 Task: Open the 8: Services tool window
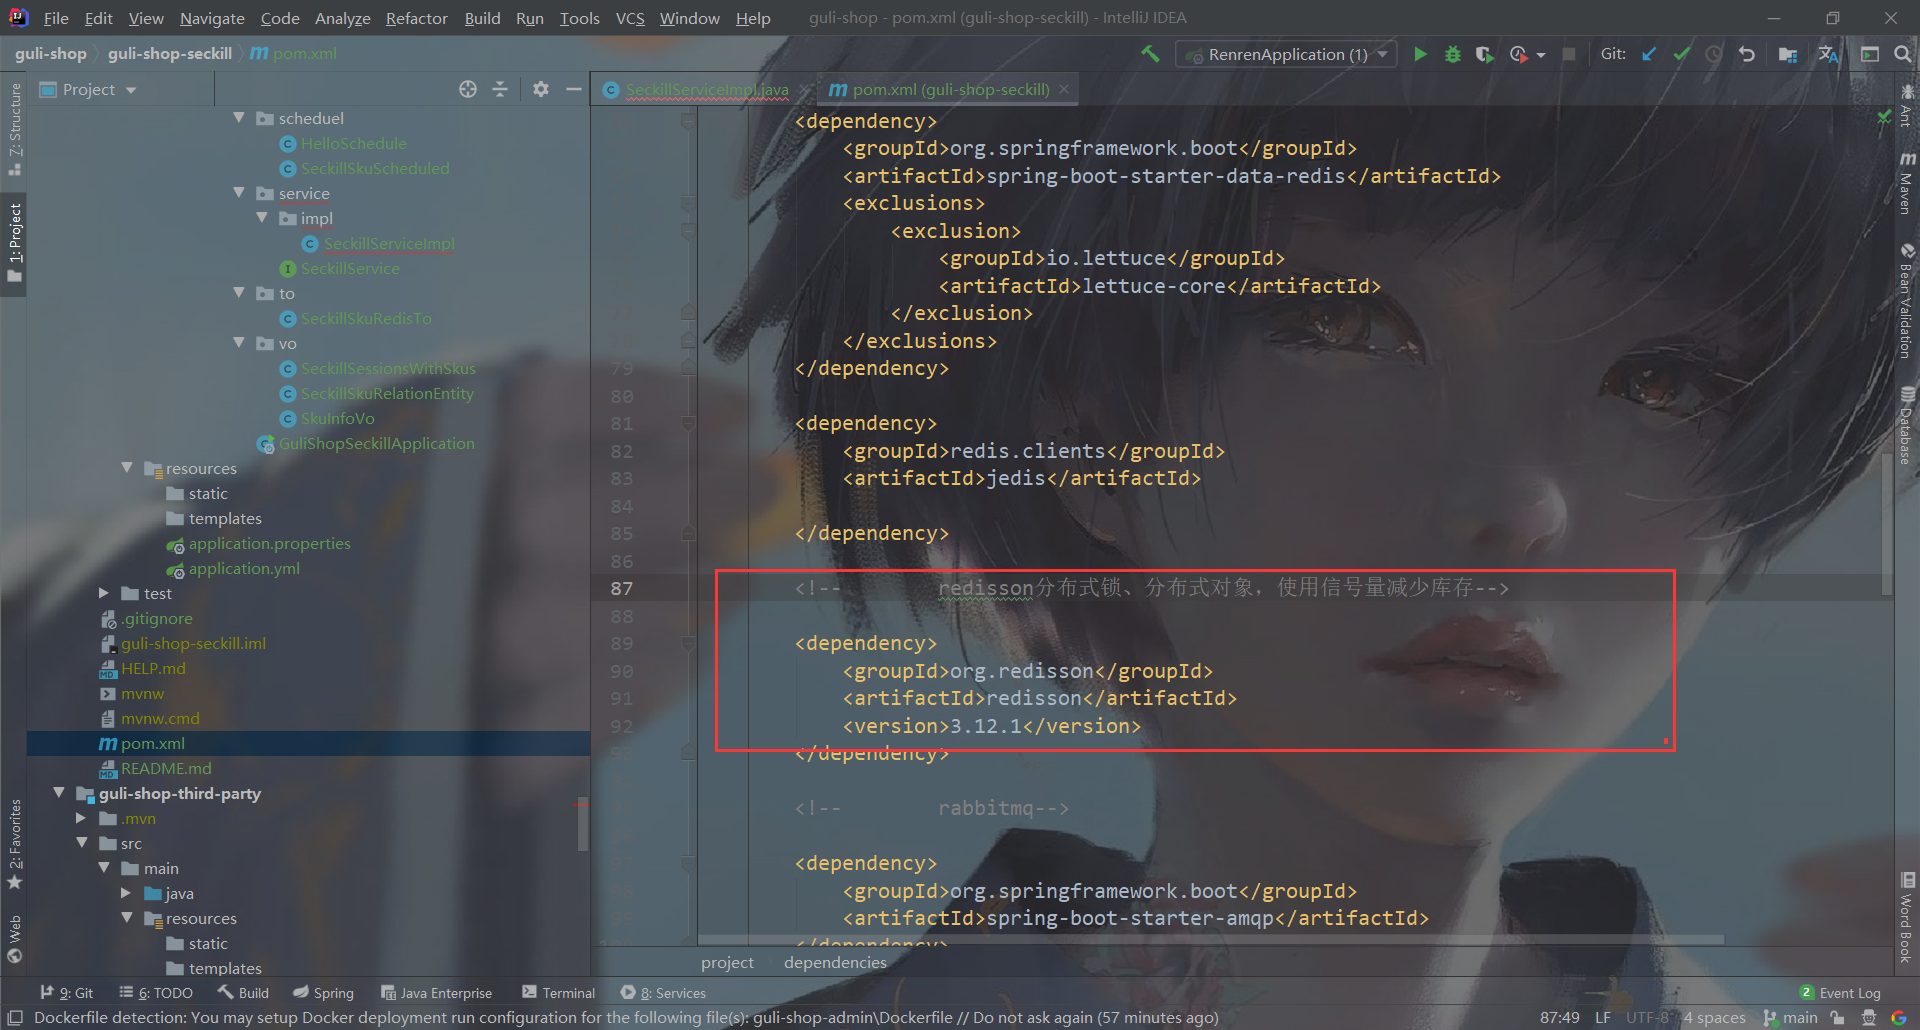point(663,993)
